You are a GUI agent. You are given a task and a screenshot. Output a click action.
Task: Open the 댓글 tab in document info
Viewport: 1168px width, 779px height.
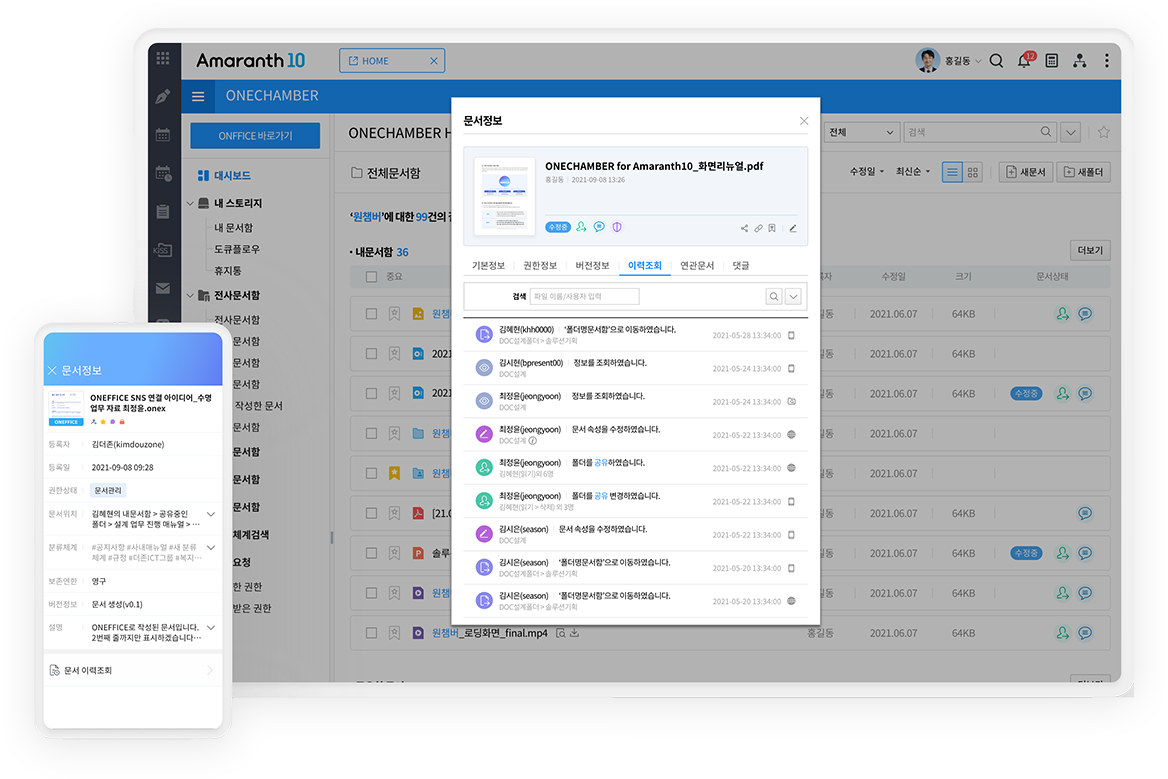pos(740,265)
